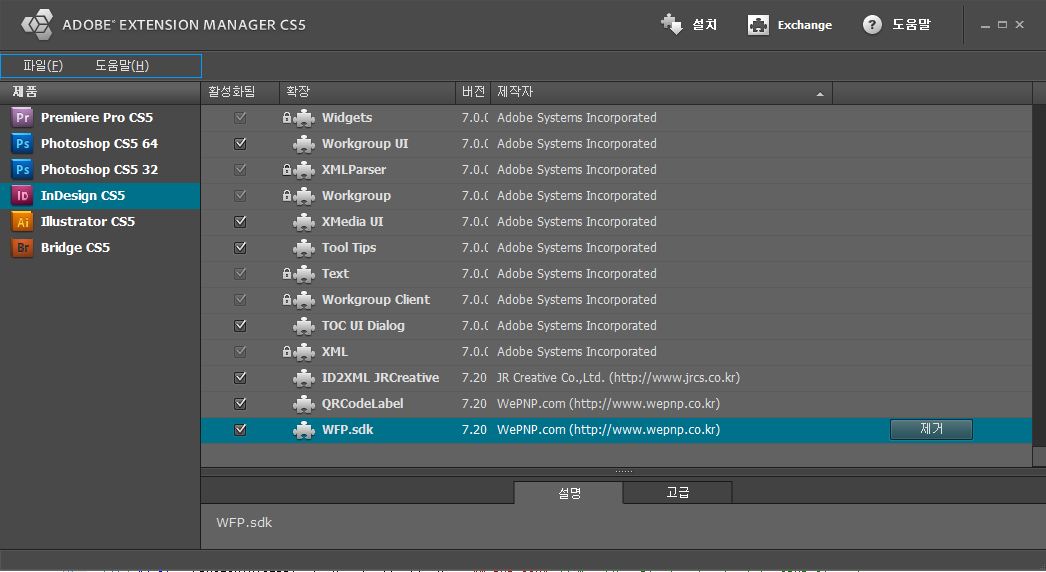The height and width of the screenshot is (572, 1046).
Task: Click the help question mark icon
Action: pyautogui.click(x=872, y=25)
